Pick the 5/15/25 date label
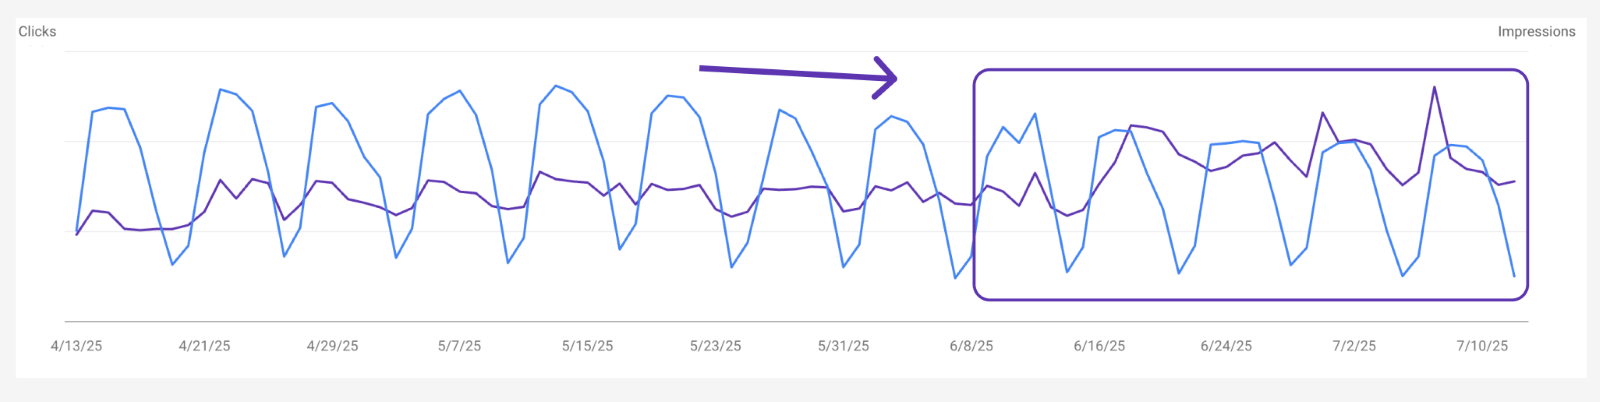The image size is (1600, 402). 587,346
